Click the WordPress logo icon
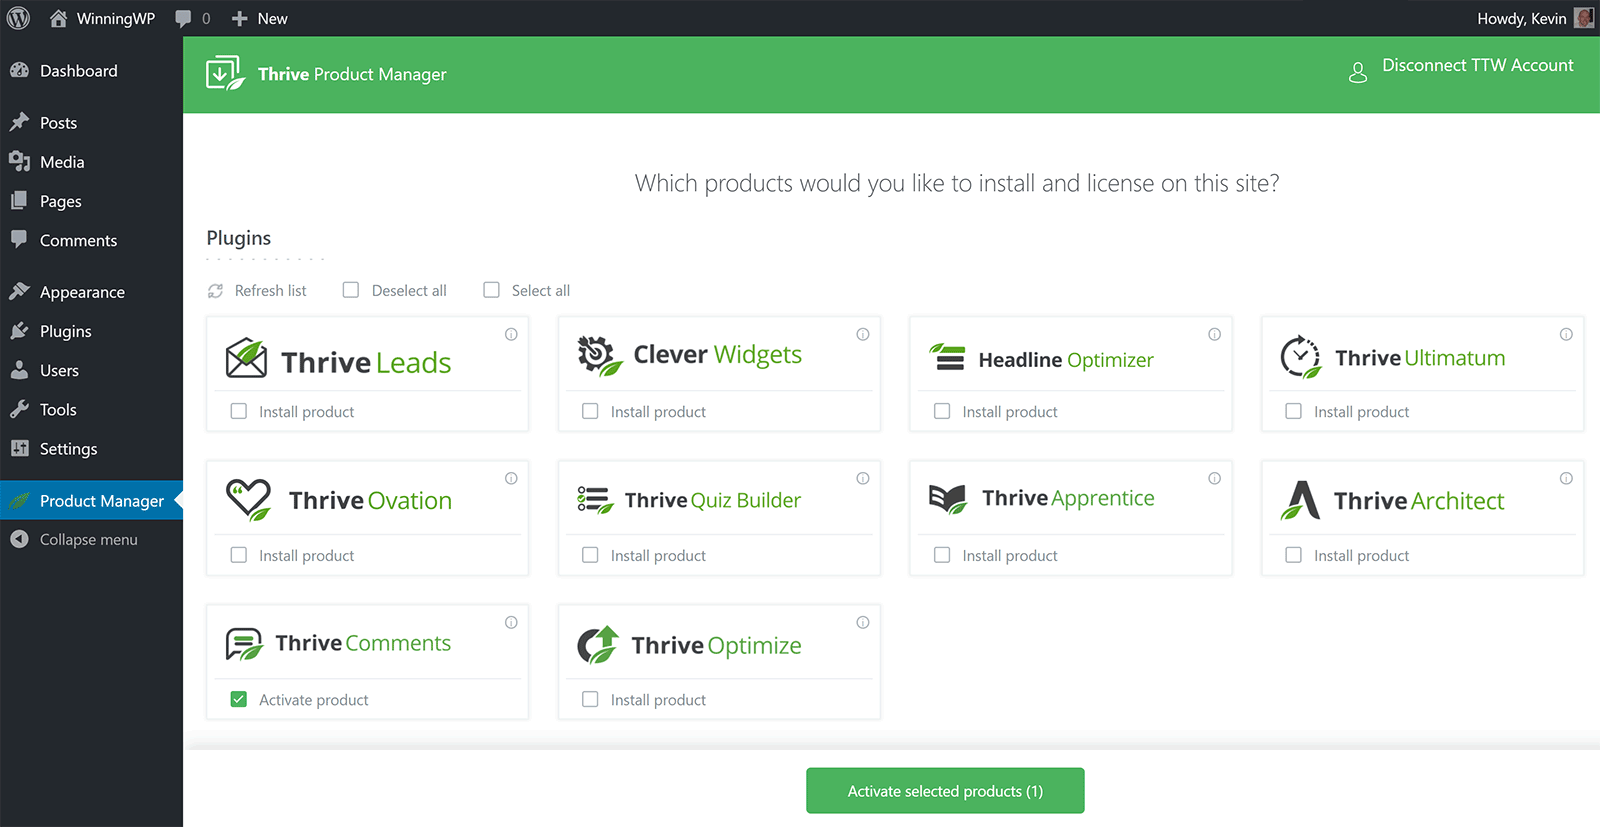Image resolution: width=1600 pixels, height=827 pixels. pyautogui.click(x=18, y=18)
